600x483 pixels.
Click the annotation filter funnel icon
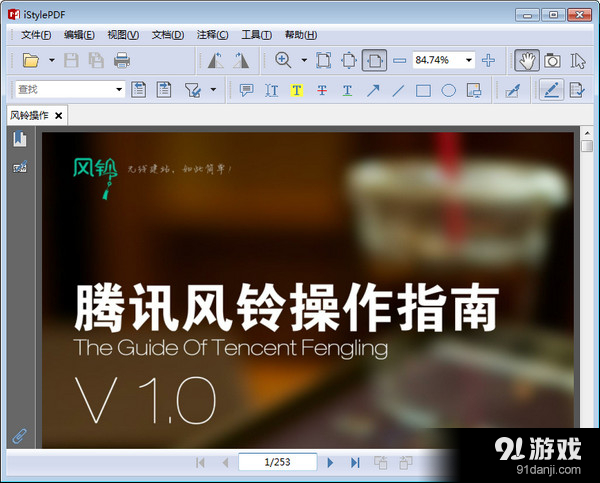point(192,90)
